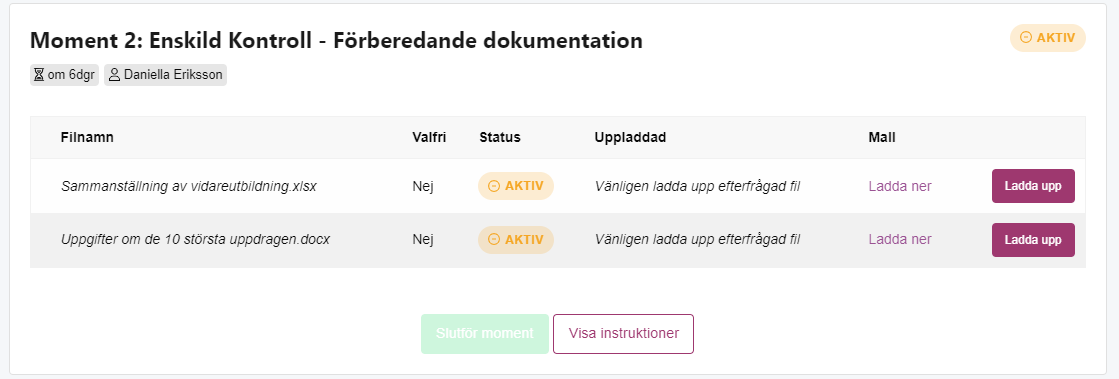Click the person icon beside Daniella Eriksson
Screen dimensions: 1119x379
pyautogui.click(x=114, y=76)
